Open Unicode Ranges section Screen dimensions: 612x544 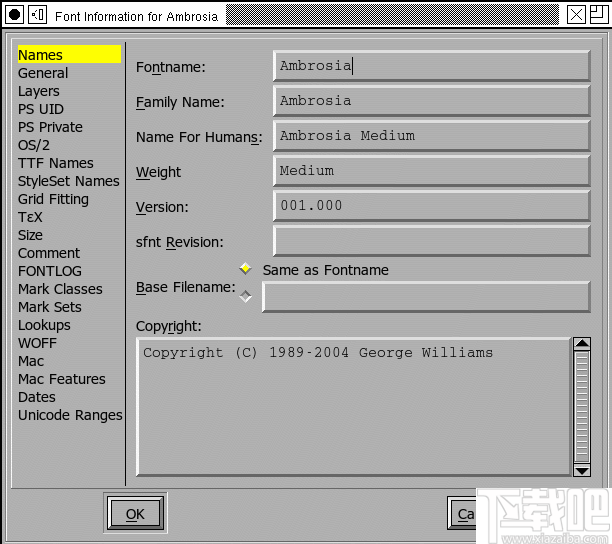[x=70, y=415]
